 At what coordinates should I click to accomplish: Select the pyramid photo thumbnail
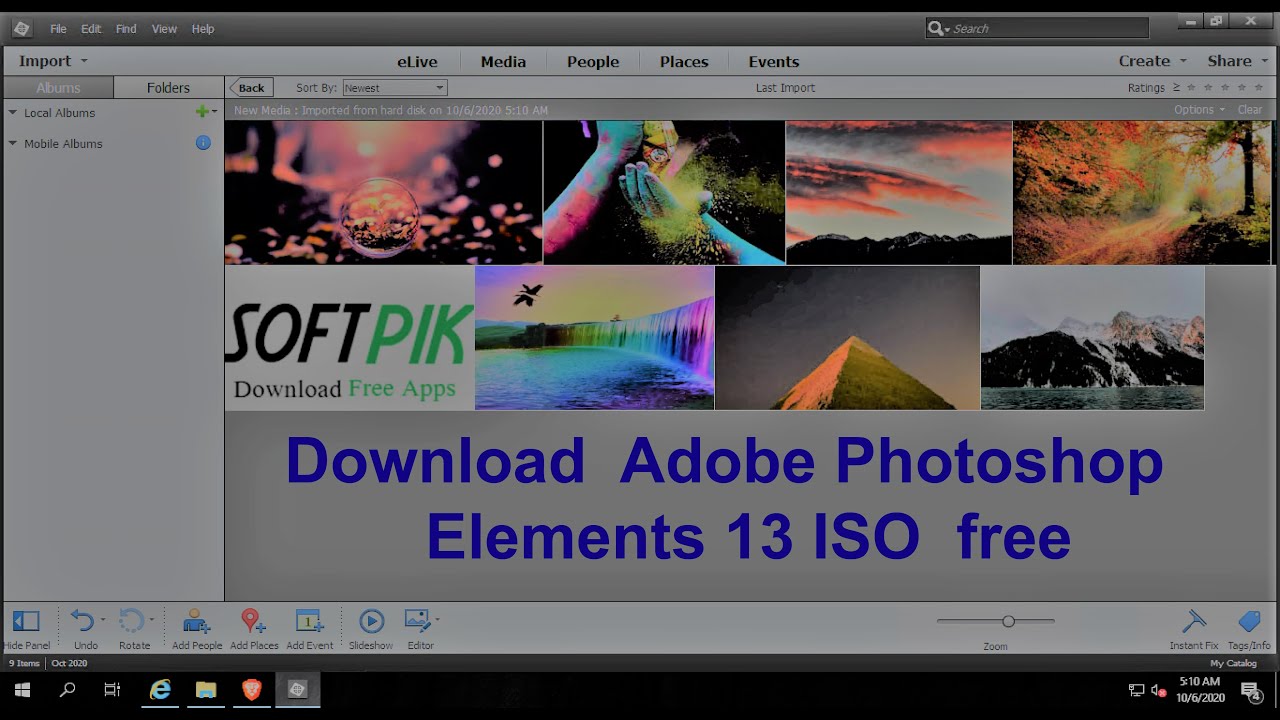point(848,338)
